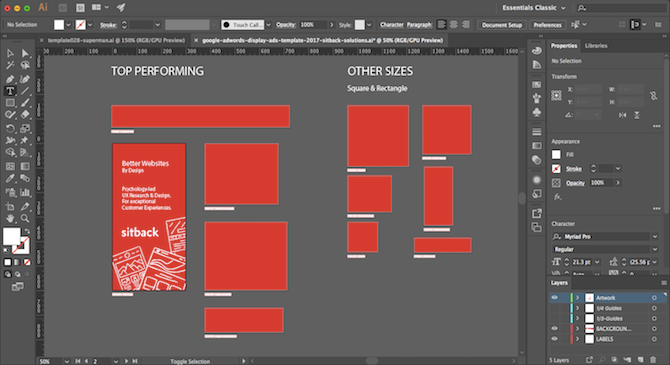Select the Type tool
Image resolution: width=670 pixels, height=365 pixels.
(10, 91)
